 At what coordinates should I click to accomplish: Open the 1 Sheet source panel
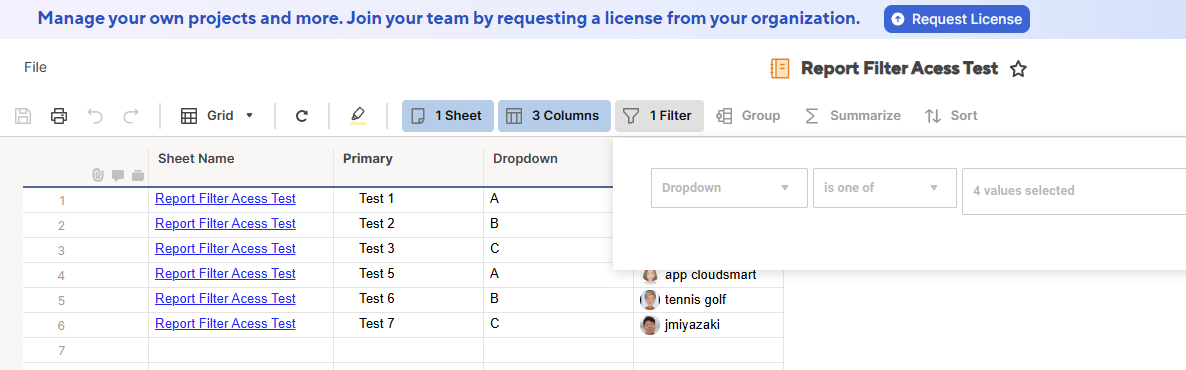[448, 116]
